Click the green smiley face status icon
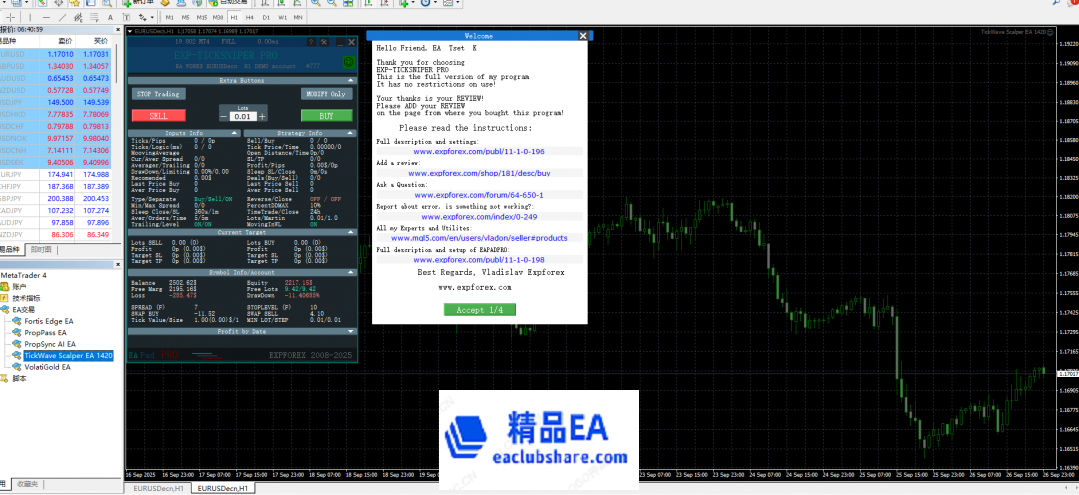Viewport: 1079px width, 495px height. [x=349, y=61]
